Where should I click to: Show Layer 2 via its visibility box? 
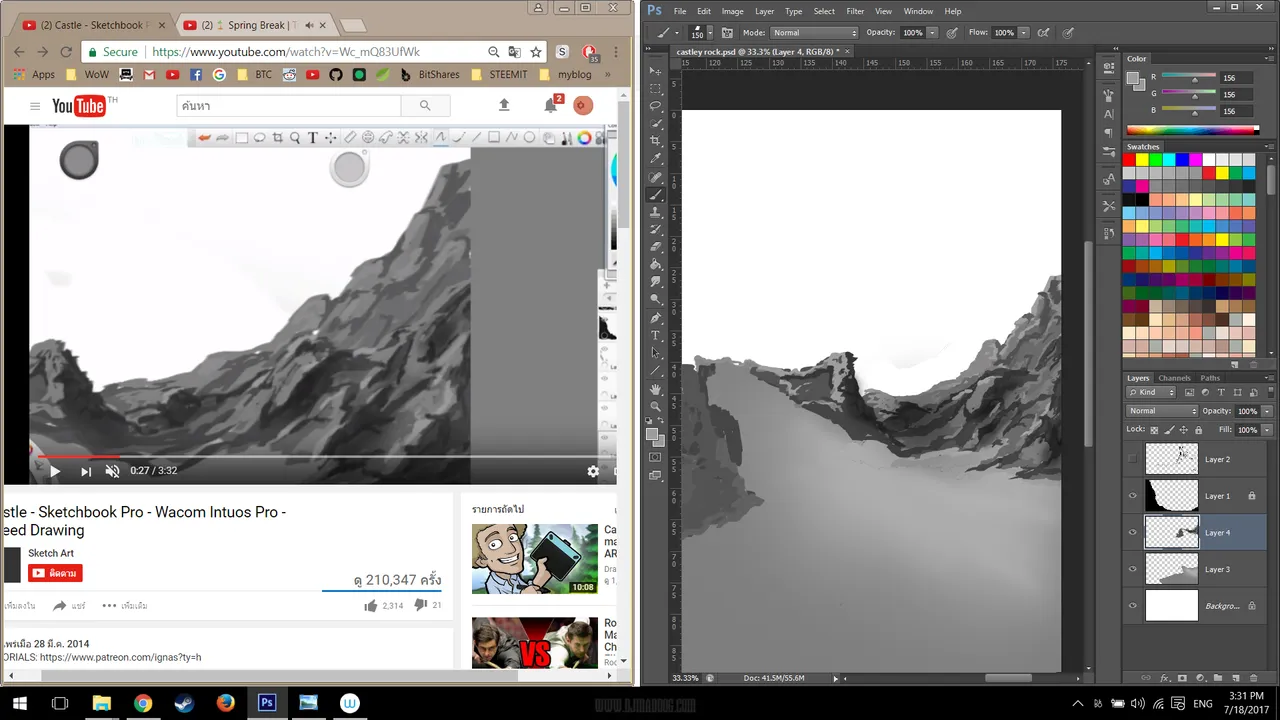tap(1133, 459)
